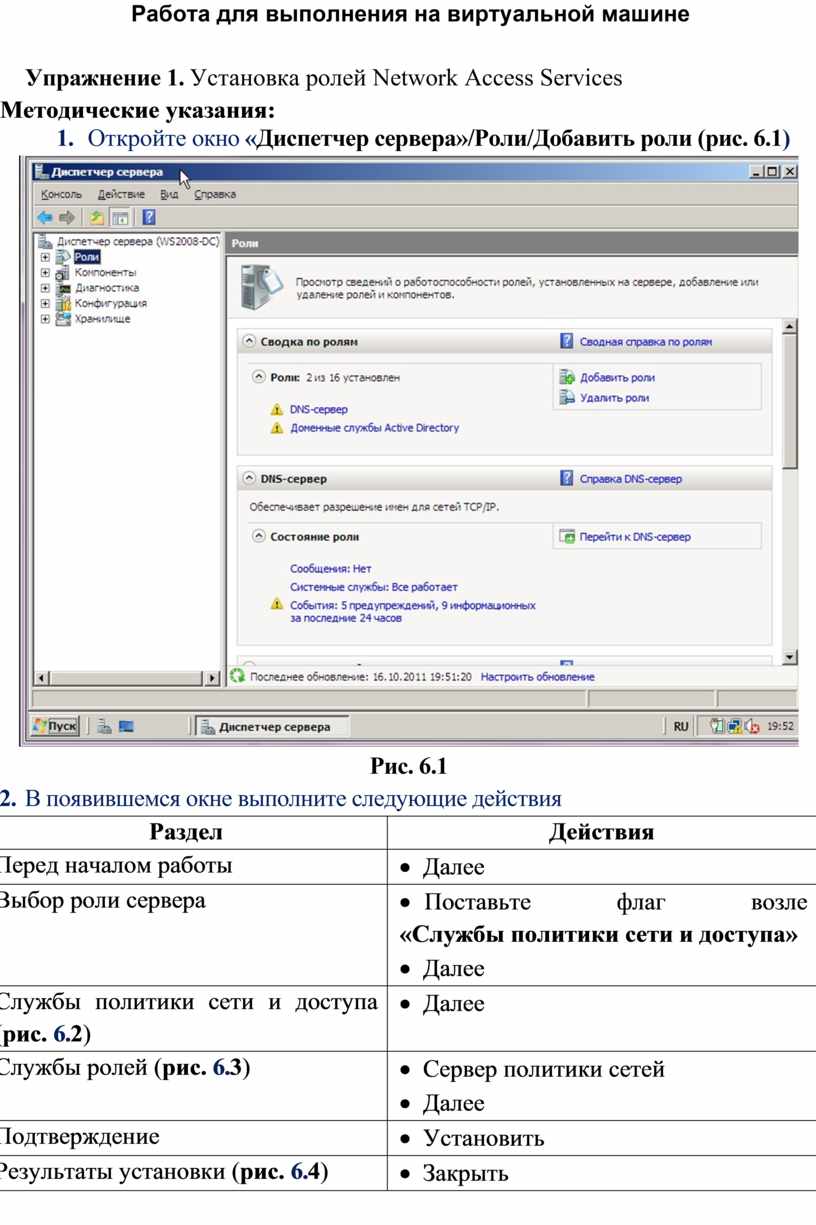This screenshot has height=1225, width=816.
Task: Click the Диагностика node icon in the tree
Action: pyautogui.click(x=63, y=288)
